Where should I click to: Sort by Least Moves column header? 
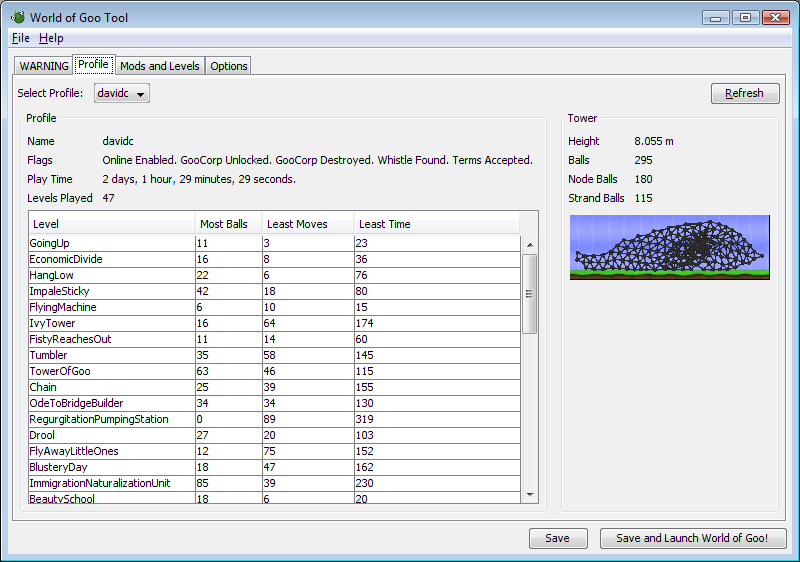(x=308, y=224)
